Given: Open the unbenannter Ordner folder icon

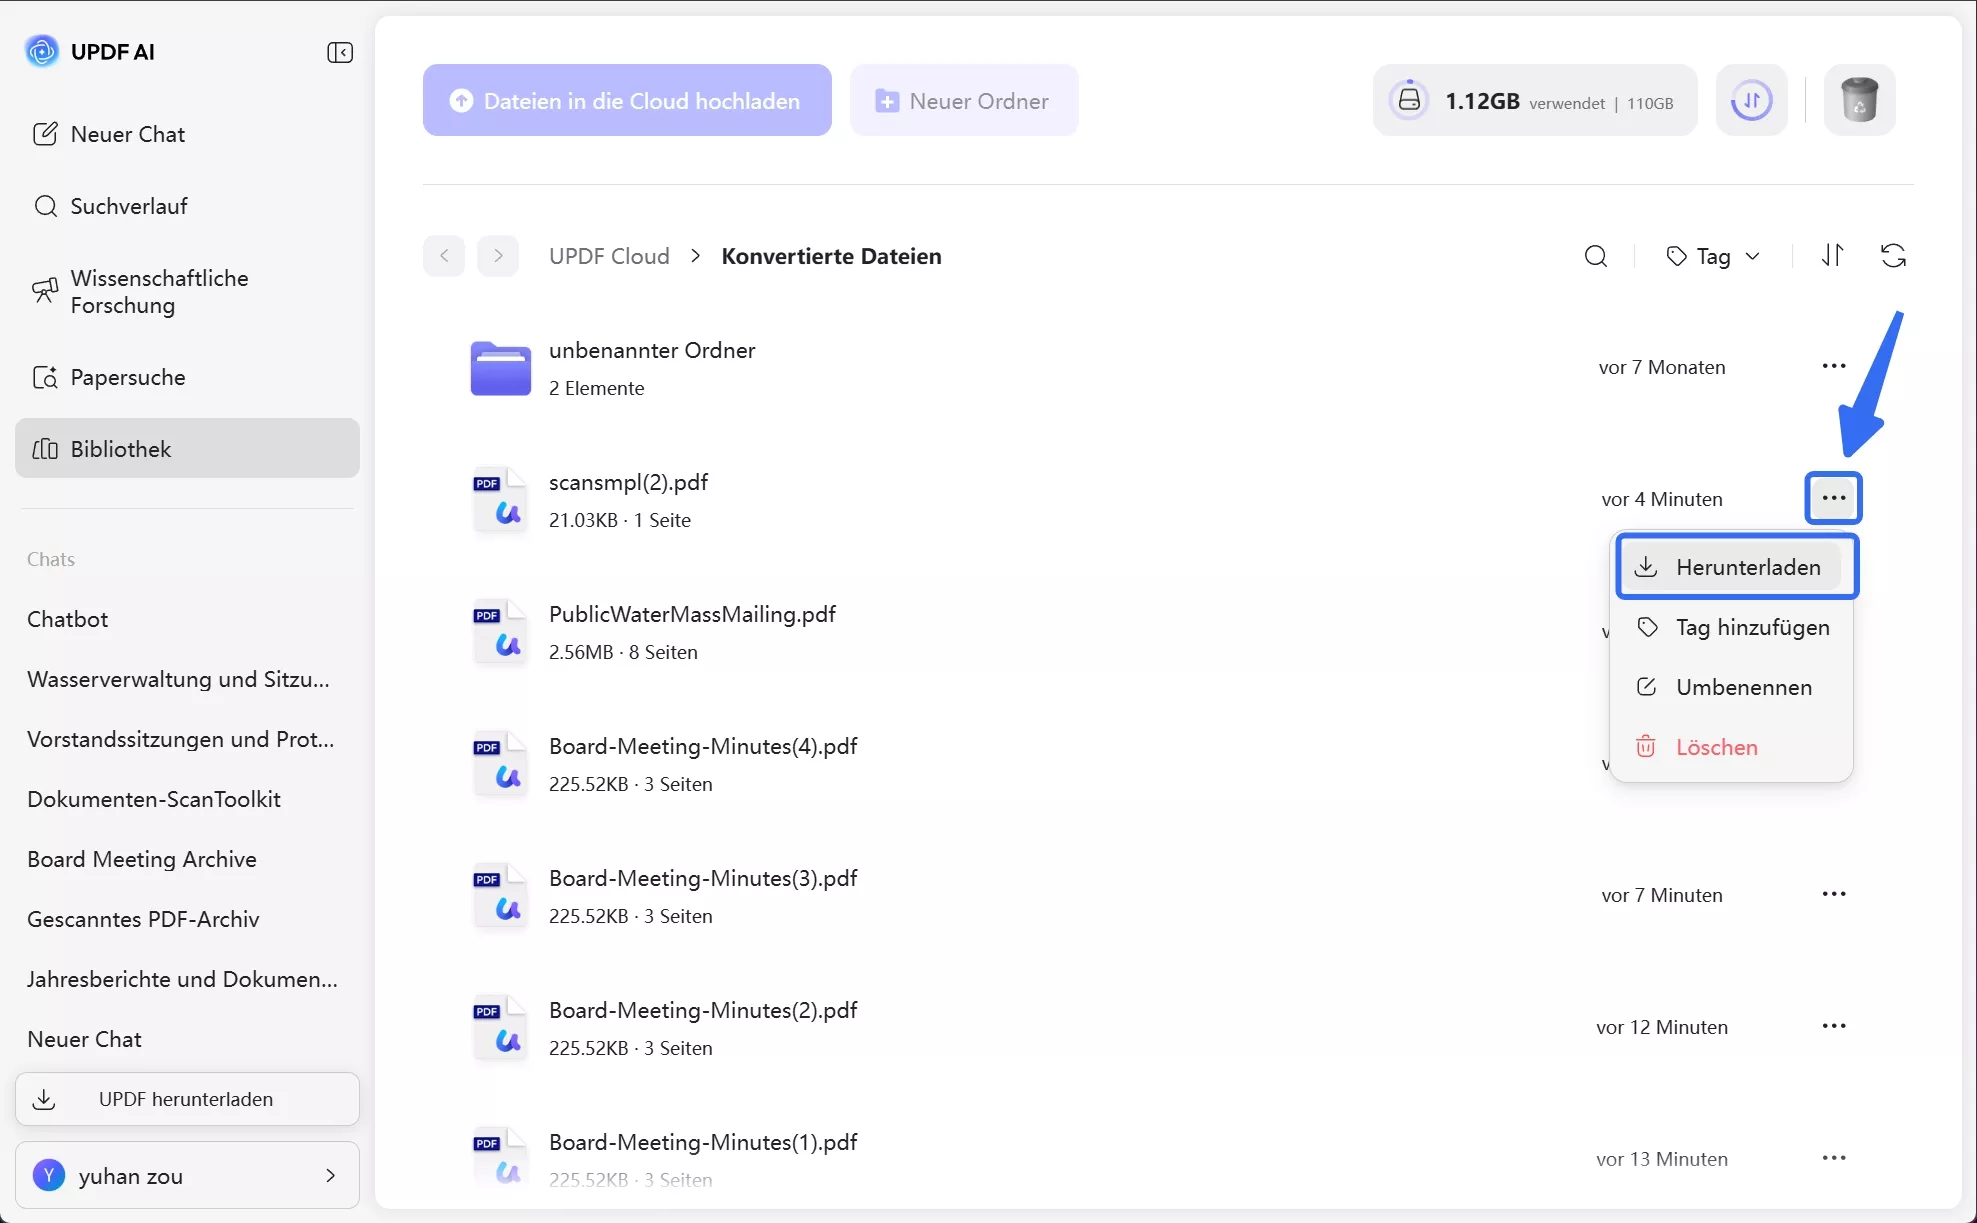Looking at the screenshot, I should [x=500, y=368].
